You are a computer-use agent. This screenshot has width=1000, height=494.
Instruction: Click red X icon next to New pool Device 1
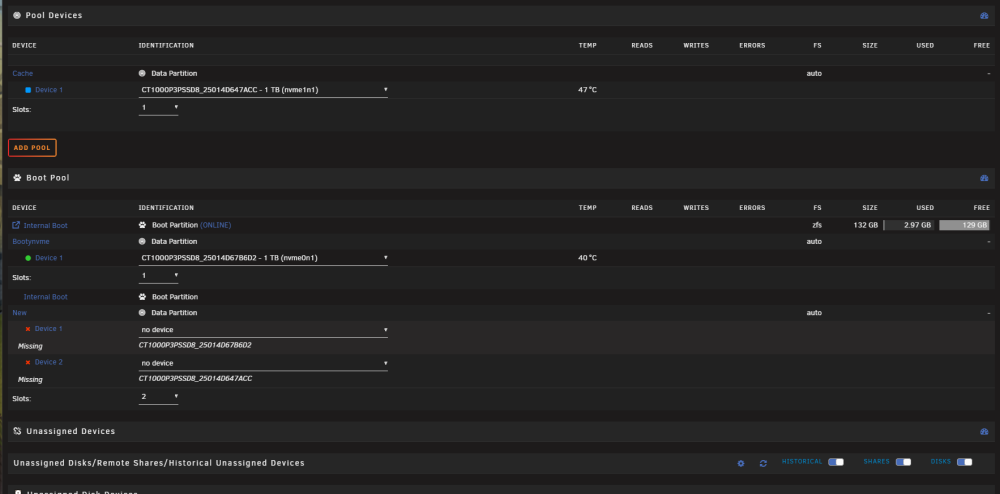click(28, 329)
